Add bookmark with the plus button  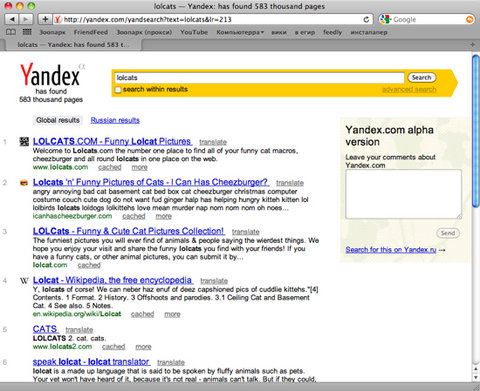pos(45,19)
